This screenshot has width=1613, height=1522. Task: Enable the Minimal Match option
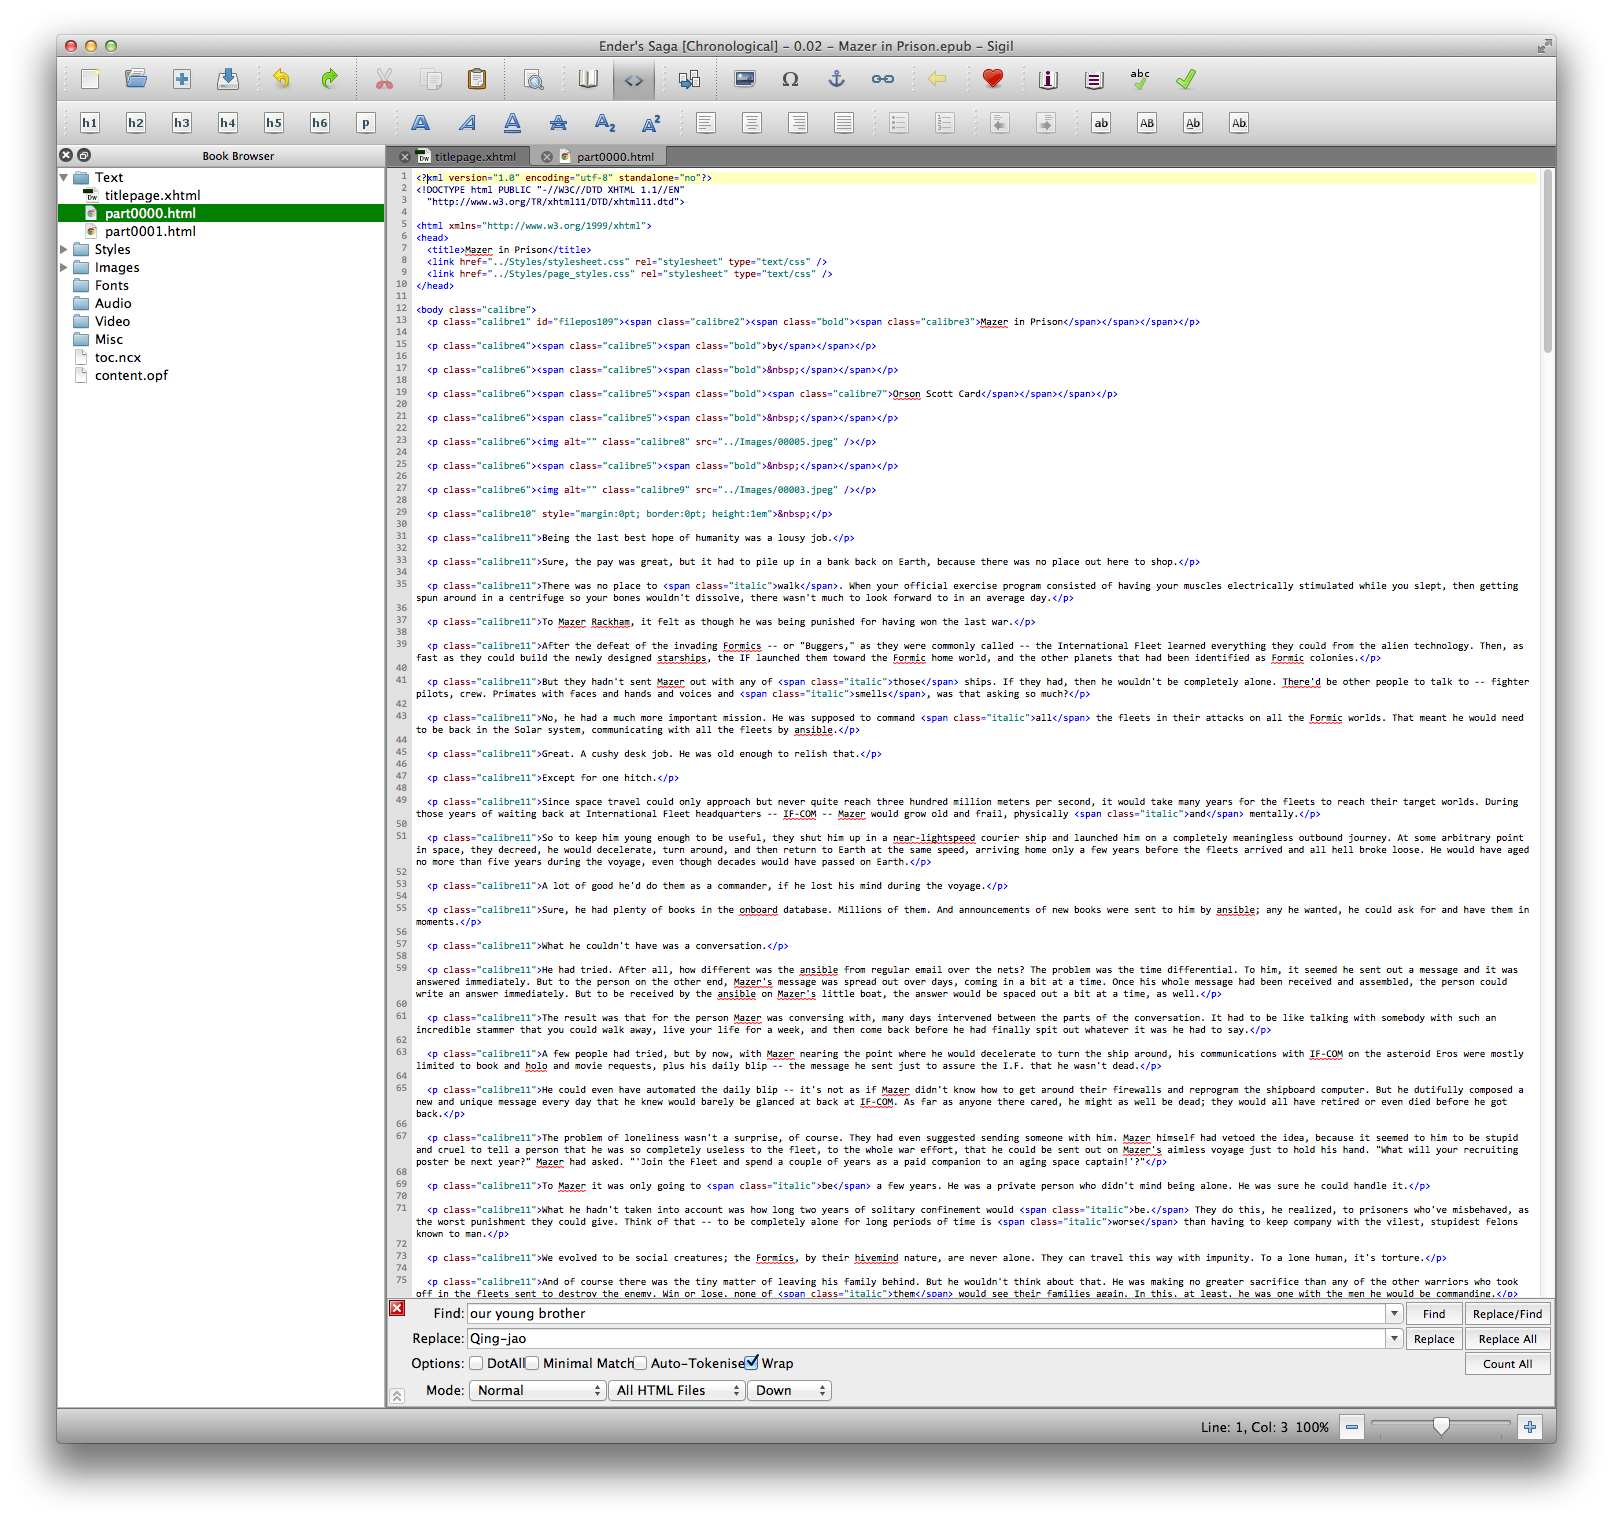tap(533, 1363)
